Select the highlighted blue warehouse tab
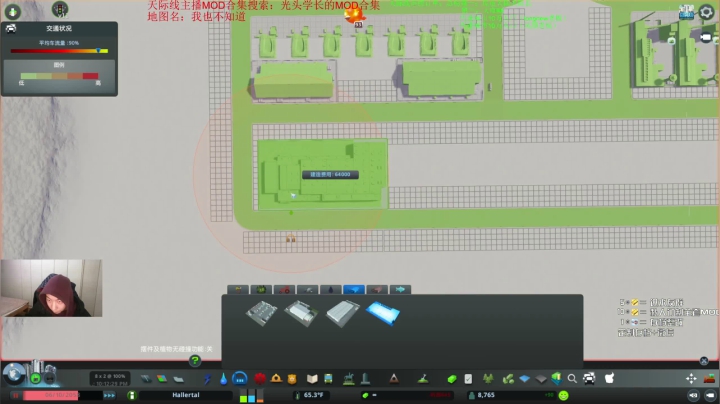 354,290
